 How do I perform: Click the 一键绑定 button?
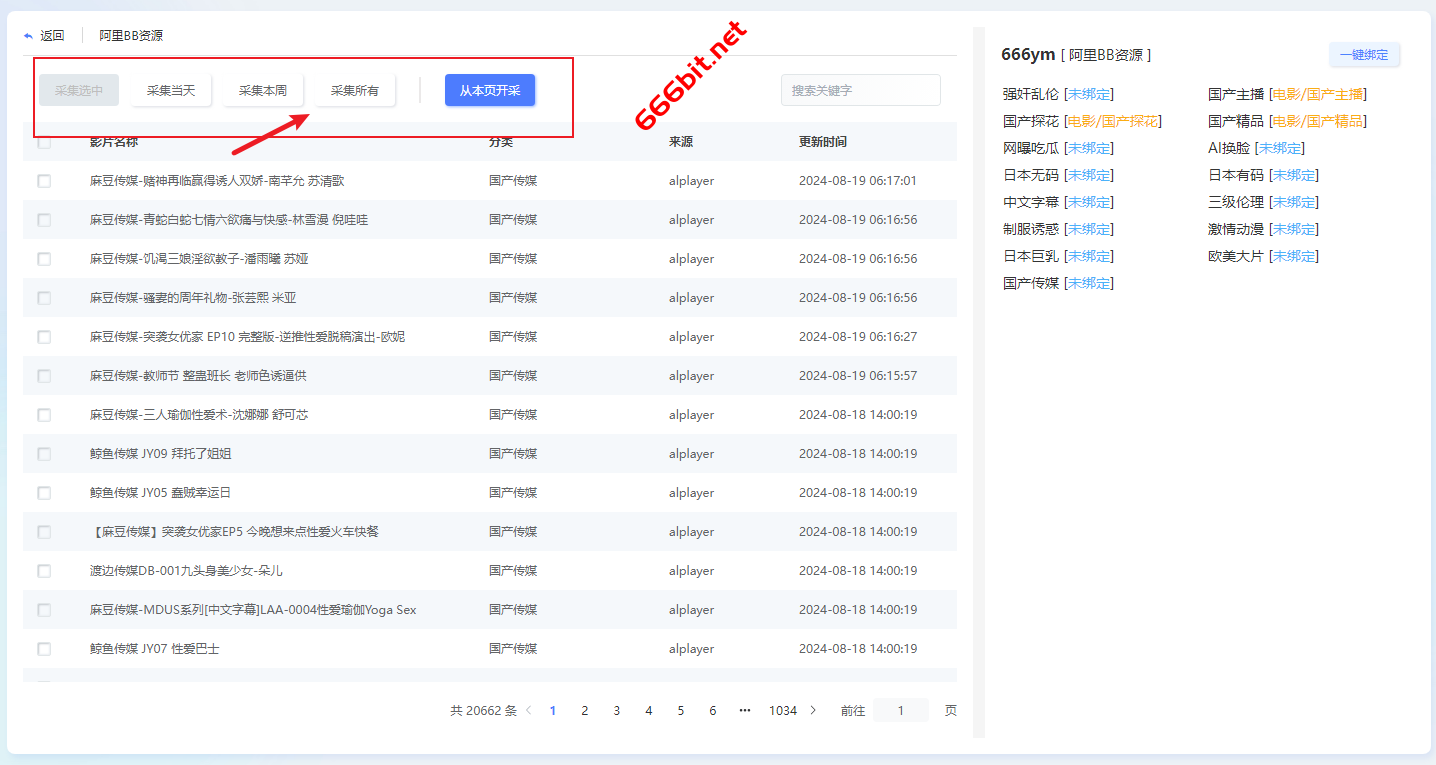(x=1364, y=55)
